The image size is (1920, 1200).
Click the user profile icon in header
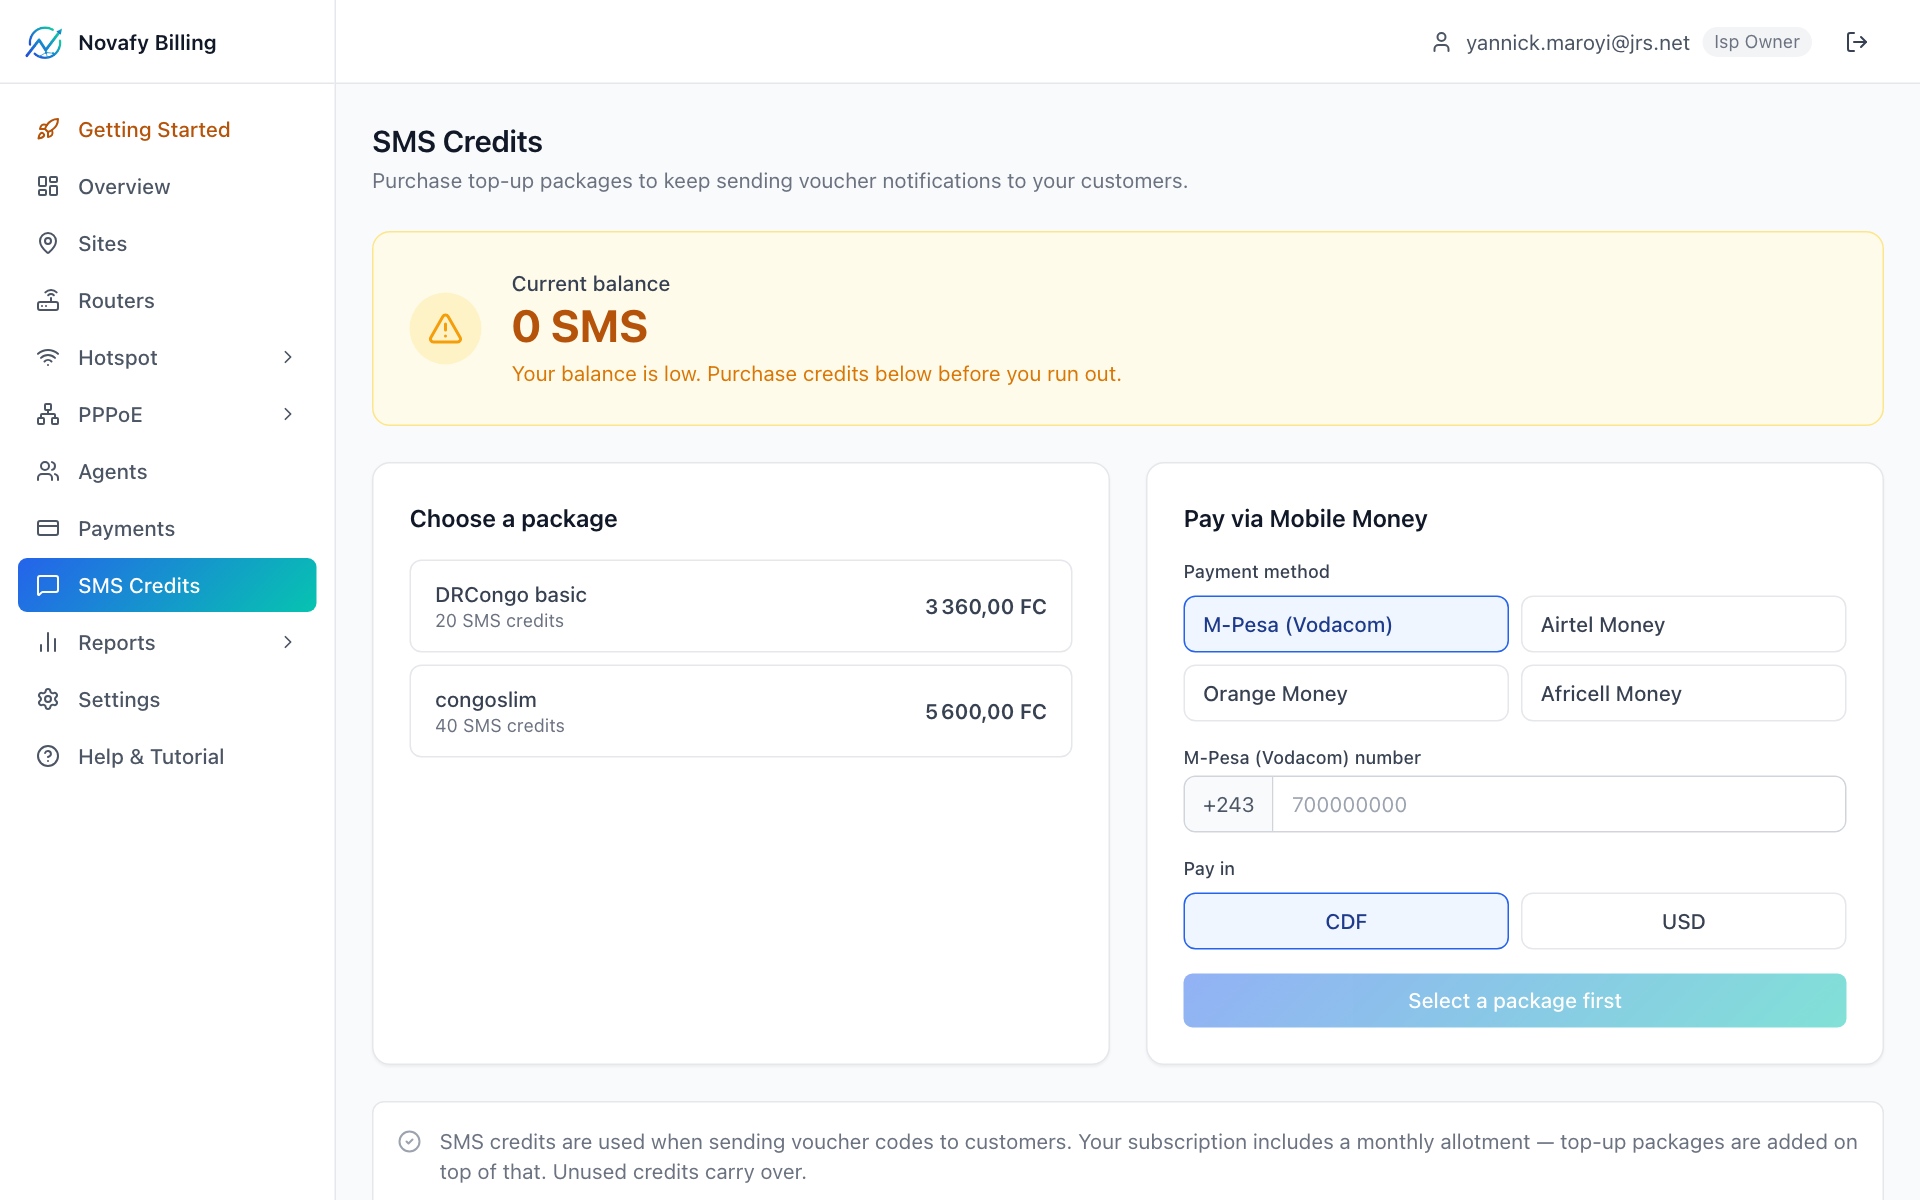point(1441,42)
